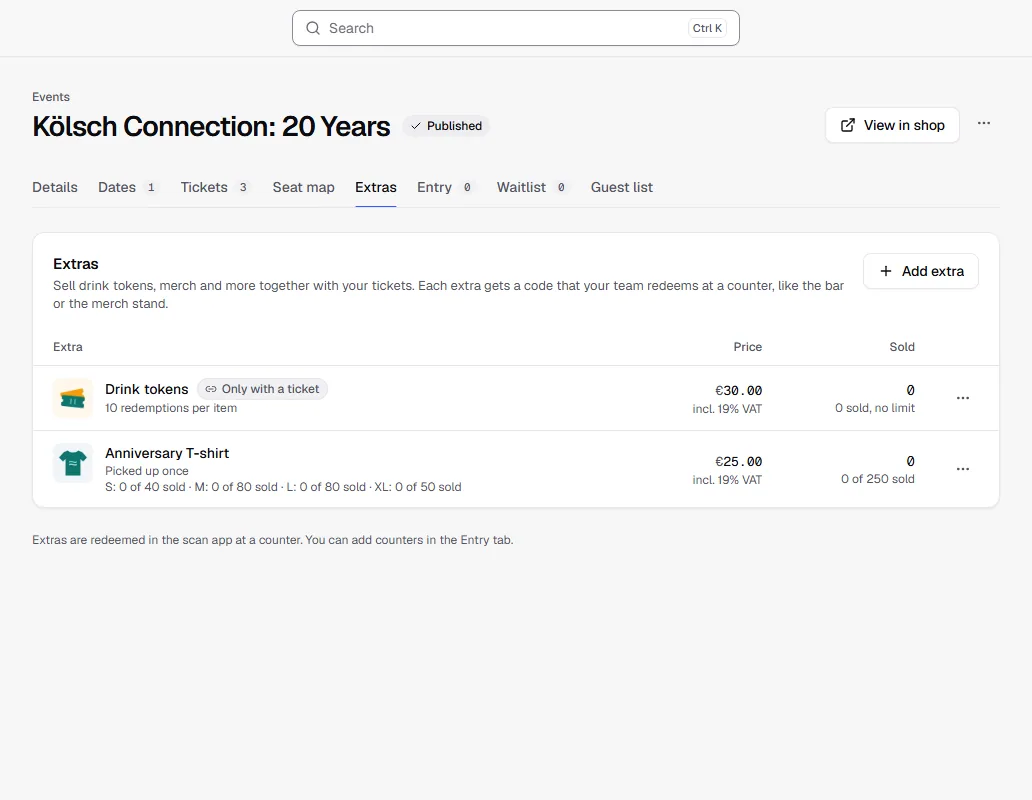Click the external link icon in View in shop

[848, 125]
